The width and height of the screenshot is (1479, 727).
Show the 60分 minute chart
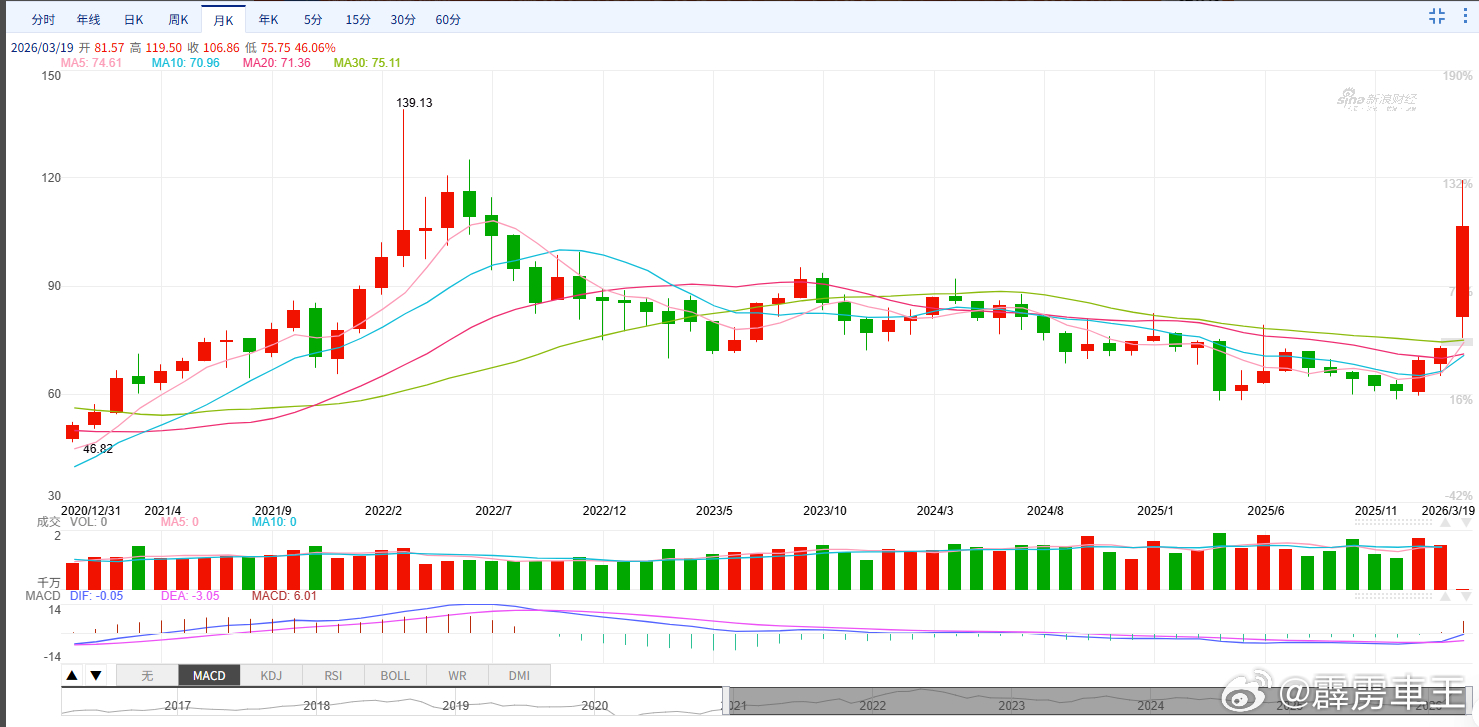(448, 20)
